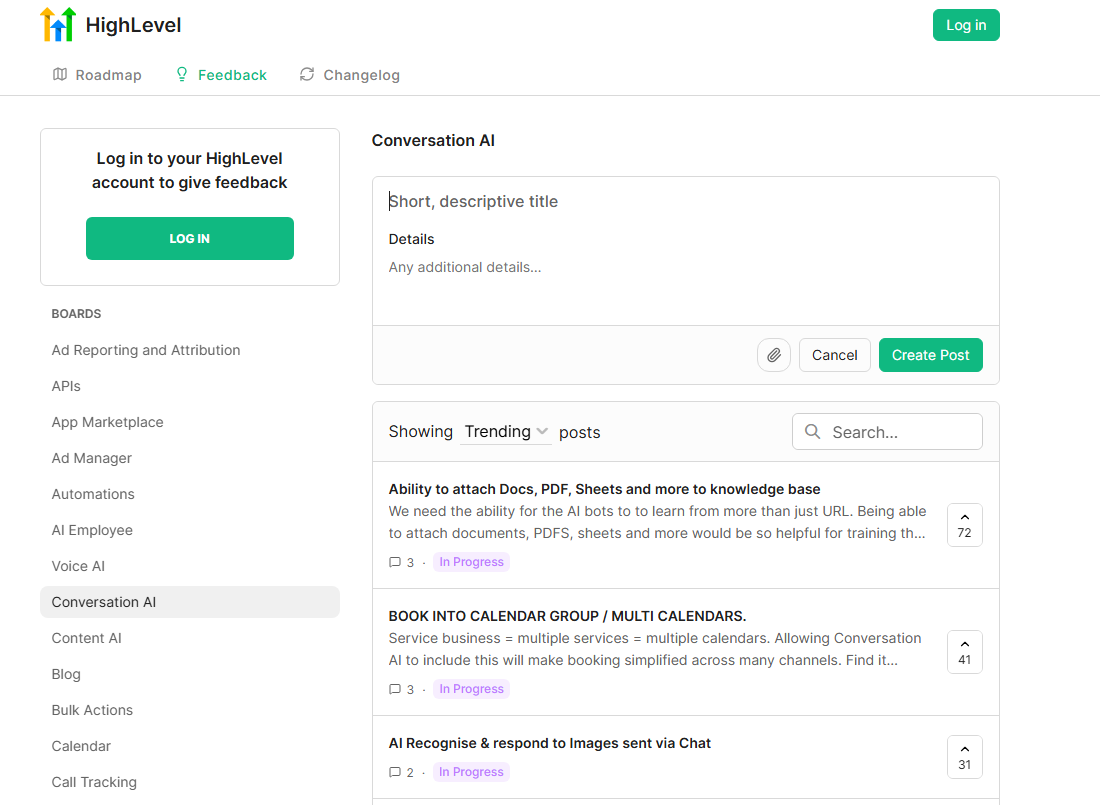Open the Trending sort dropdown
The height and width of the screenshot is (805, 1100).
(506, 432)
